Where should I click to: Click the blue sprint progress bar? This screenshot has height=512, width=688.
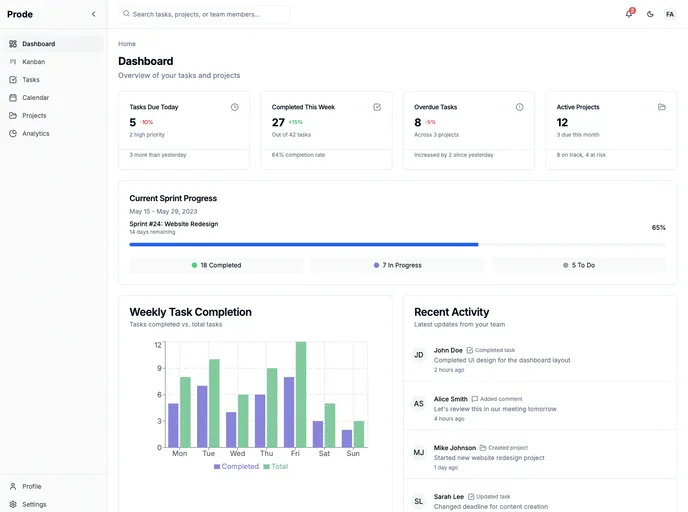303,244
